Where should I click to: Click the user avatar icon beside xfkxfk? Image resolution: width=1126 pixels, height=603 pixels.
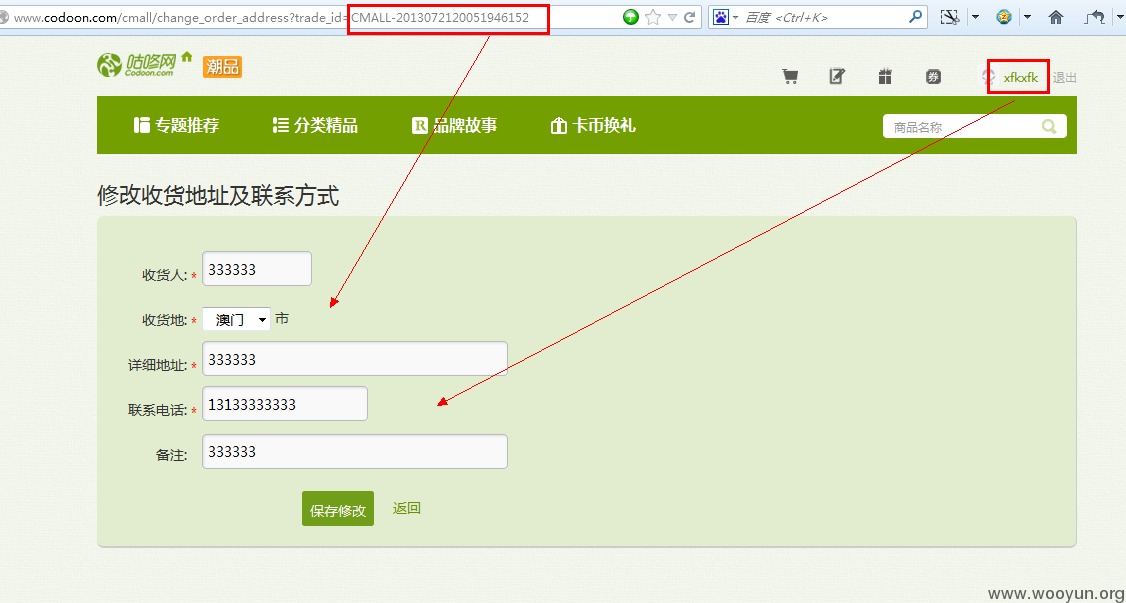click(987, 78)
